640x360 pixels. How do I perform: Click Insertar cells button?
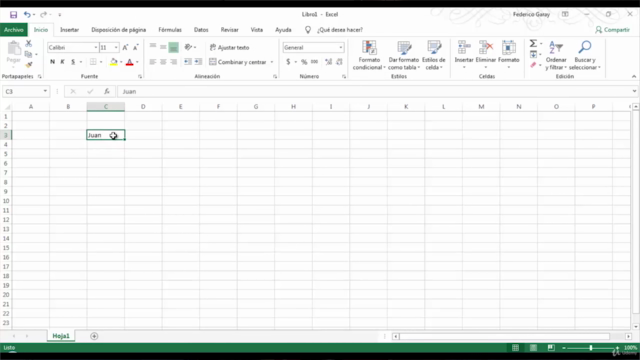[464, 55]
